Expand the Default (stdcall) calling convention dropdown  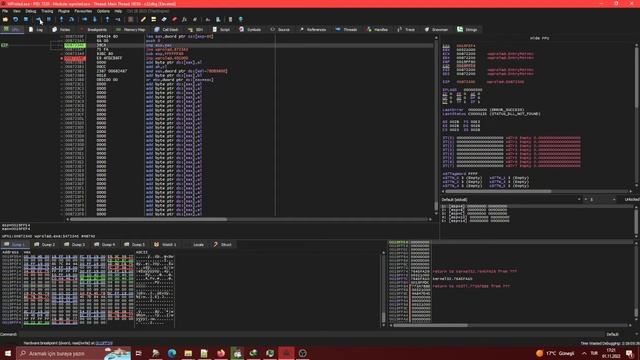tap(511, 200)
